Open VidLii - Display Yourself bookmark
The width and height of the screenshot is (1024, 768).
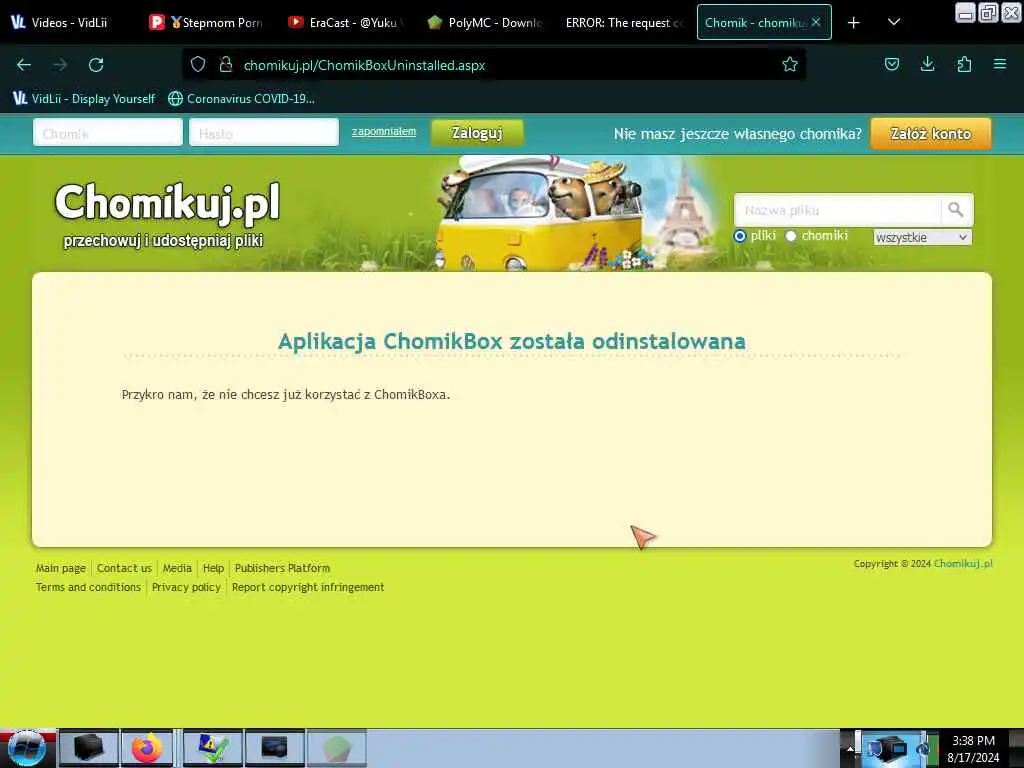point(84,99)
